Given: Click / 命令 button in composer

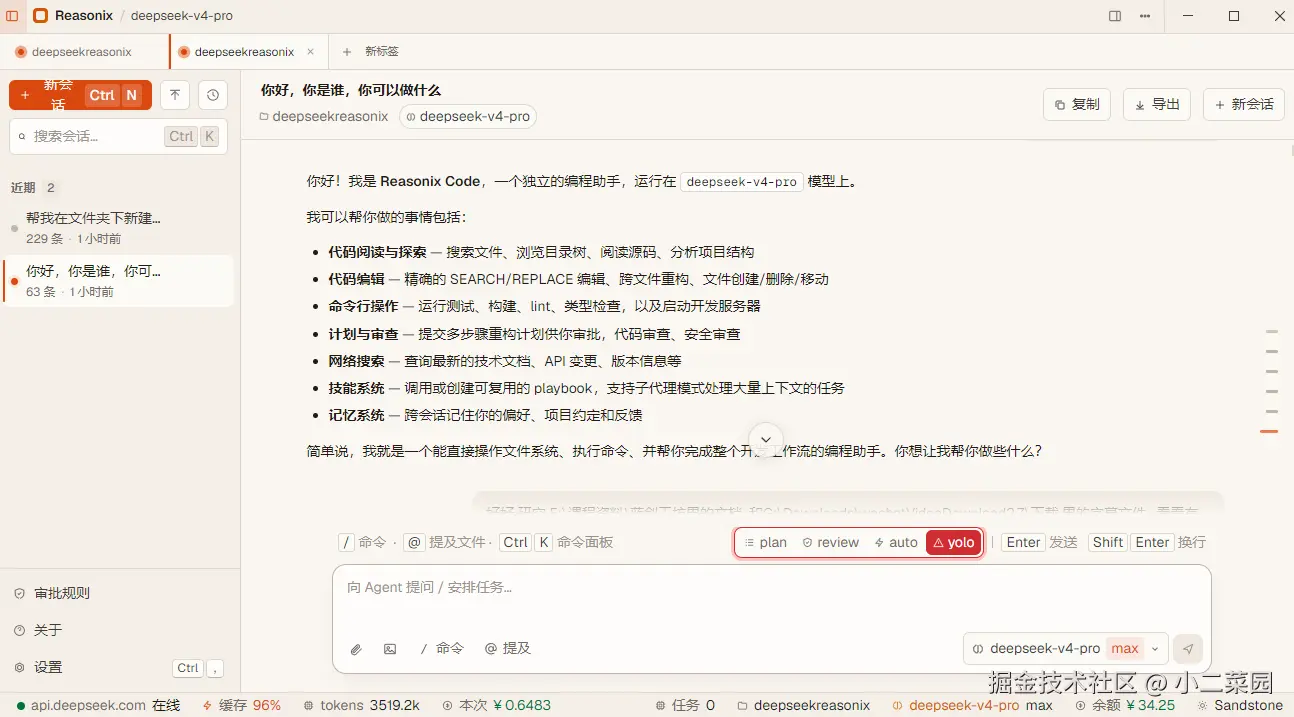Looking at the screenshot, I should 442,649.
